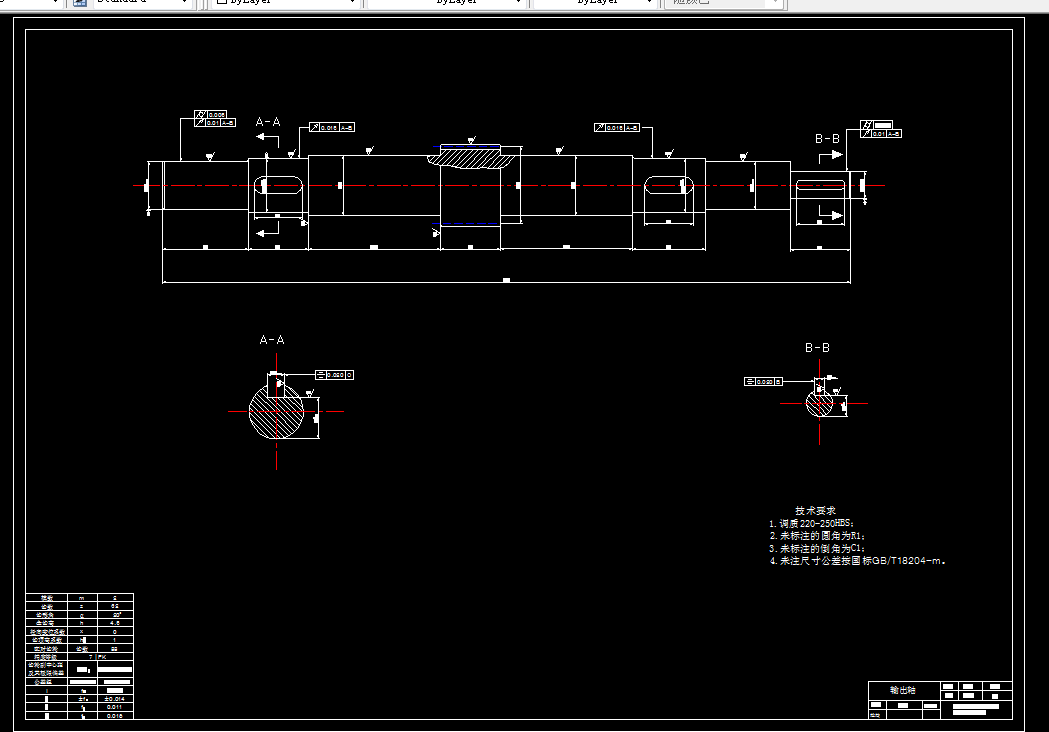Click the 输出轴 title block text

[x=902, y=690]
